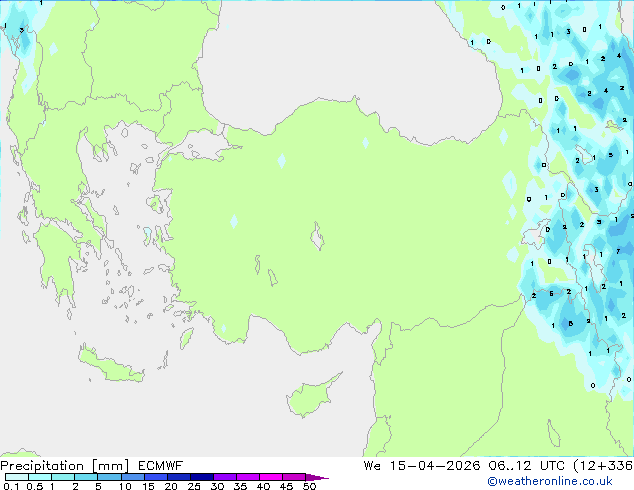The width and height of the screenshot is (634, 490).
Task: Click the legend value label '0.1'
Action: [x=11, y=486]
